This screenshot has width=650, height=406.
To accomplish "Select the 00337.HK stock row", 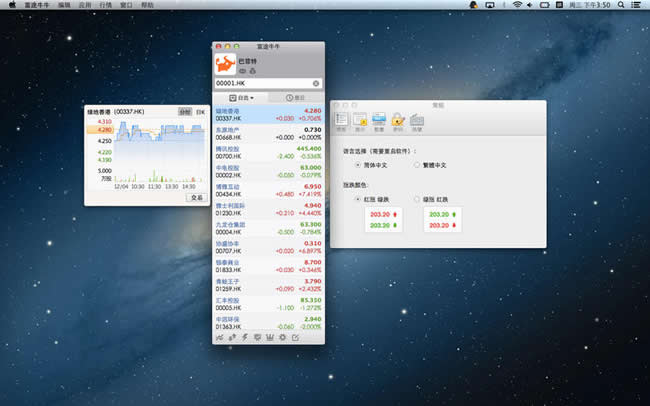I will point(268,115).
